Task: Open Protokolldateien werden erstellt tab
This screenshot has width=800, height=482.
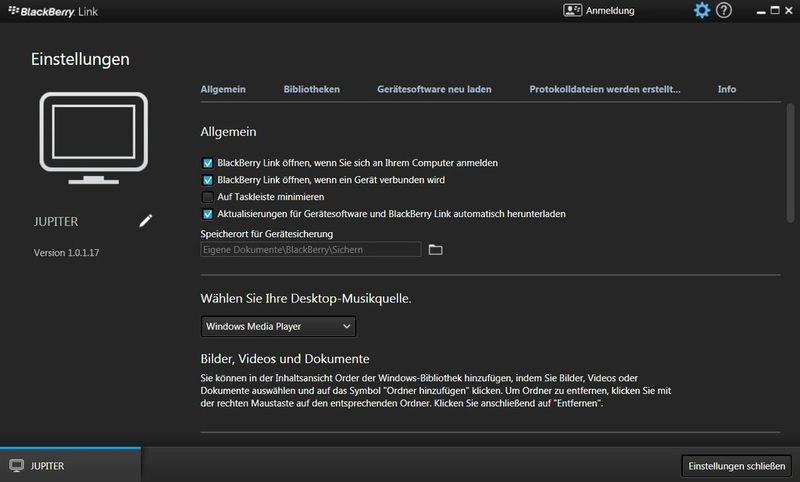Action: (x=605, y=89)
